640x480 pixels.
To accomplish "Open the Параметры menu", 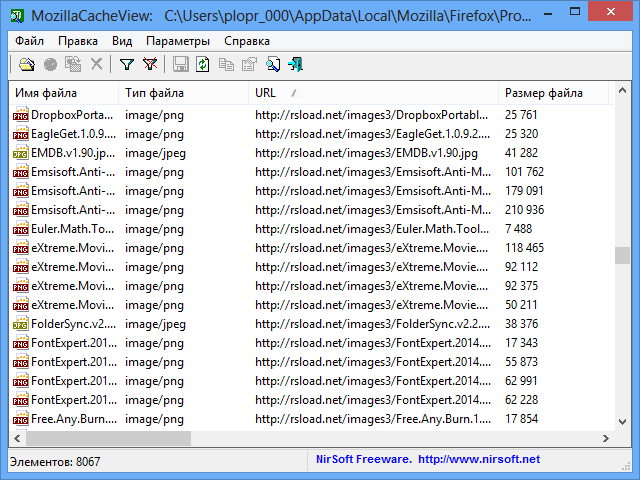I will pos(177,41).
